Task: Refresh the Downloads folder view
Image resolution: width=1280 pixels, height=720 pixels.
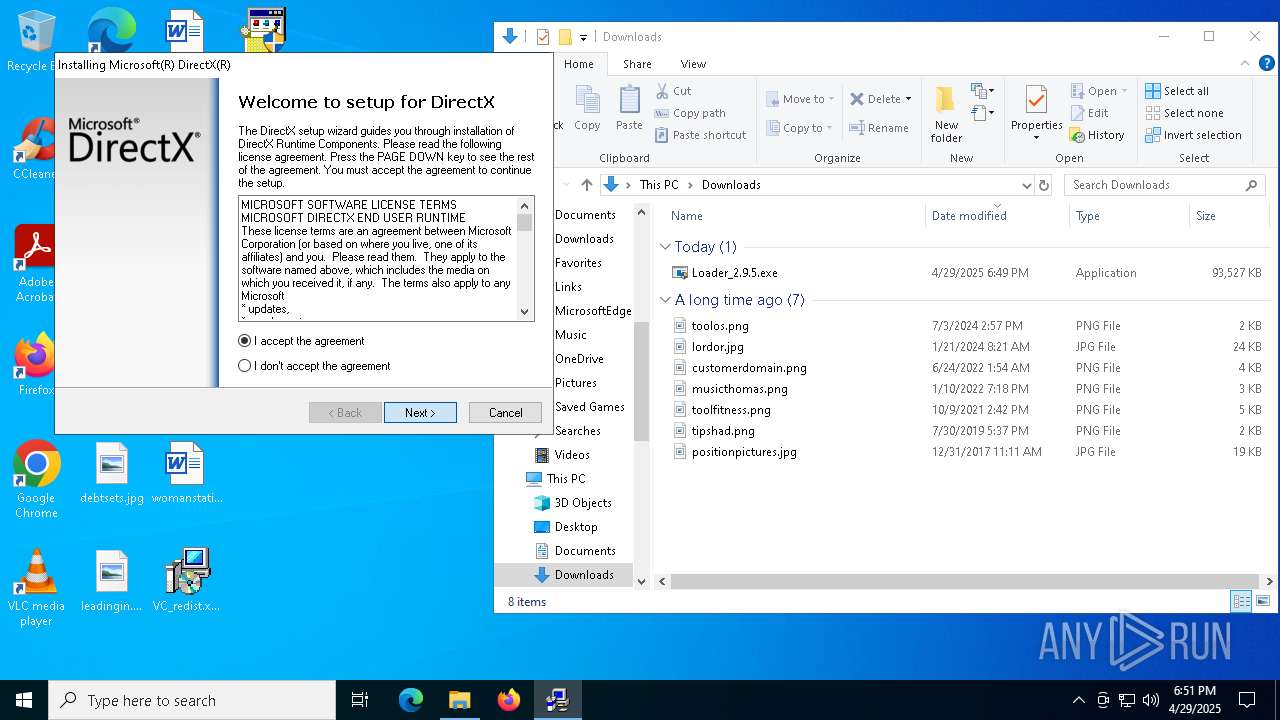Action: pyautogui.click(x=1044, y=185)
